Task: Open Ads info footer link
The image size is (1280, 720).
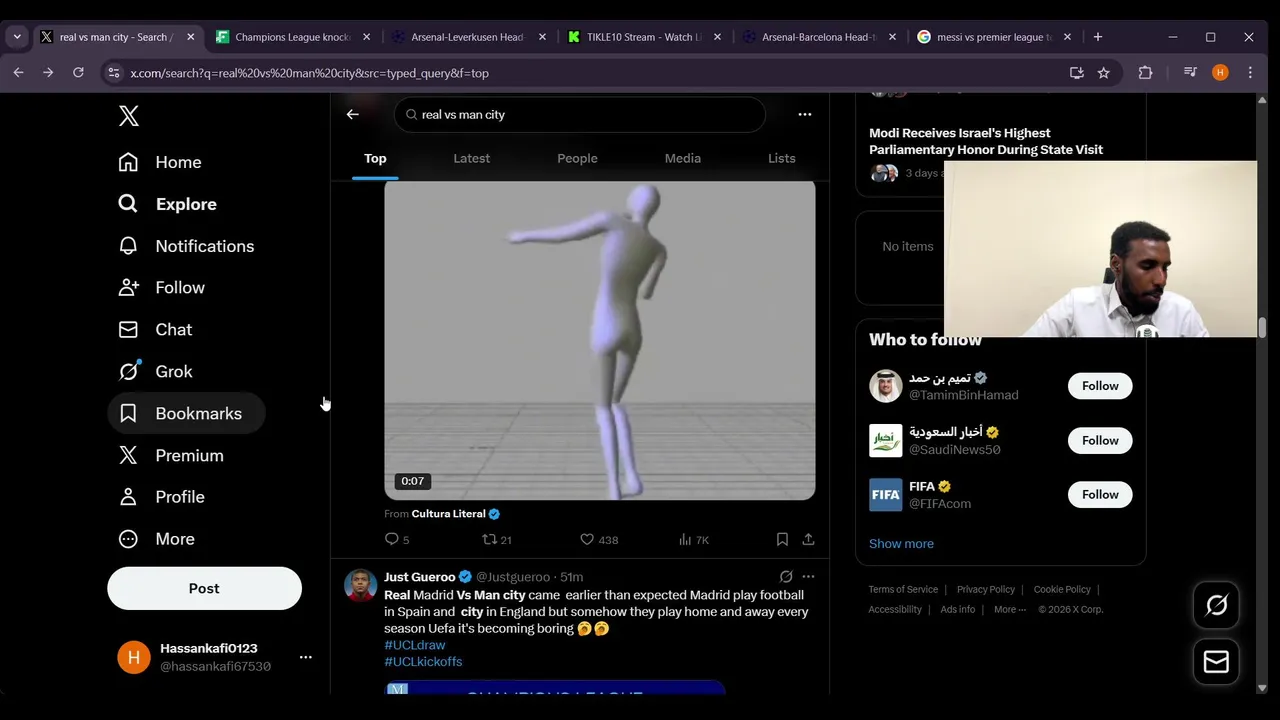Action: pyautogui.click(x=957, y=610)
